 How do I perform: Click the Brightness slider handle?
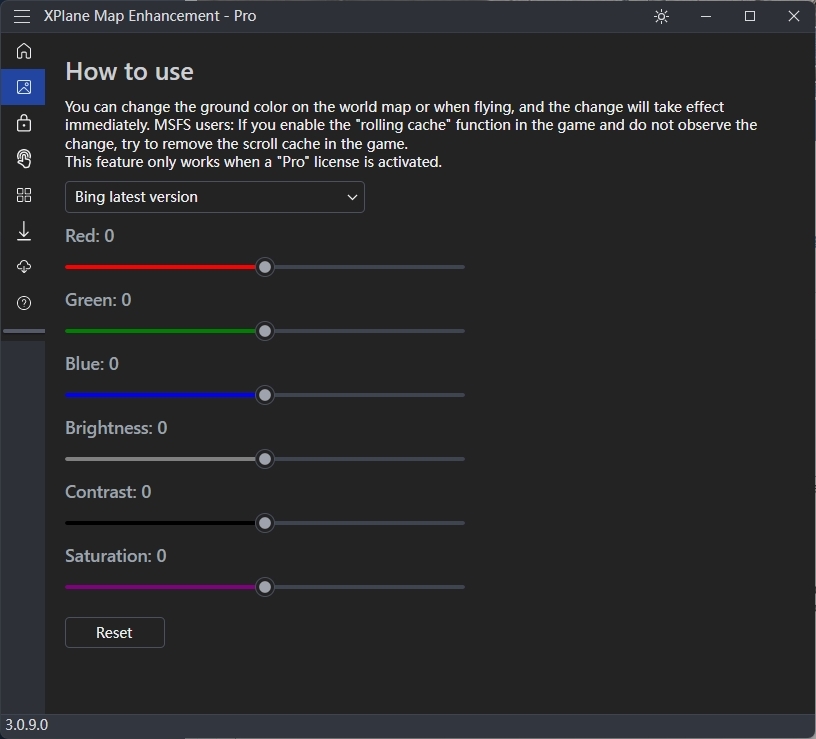pos(265,459)
